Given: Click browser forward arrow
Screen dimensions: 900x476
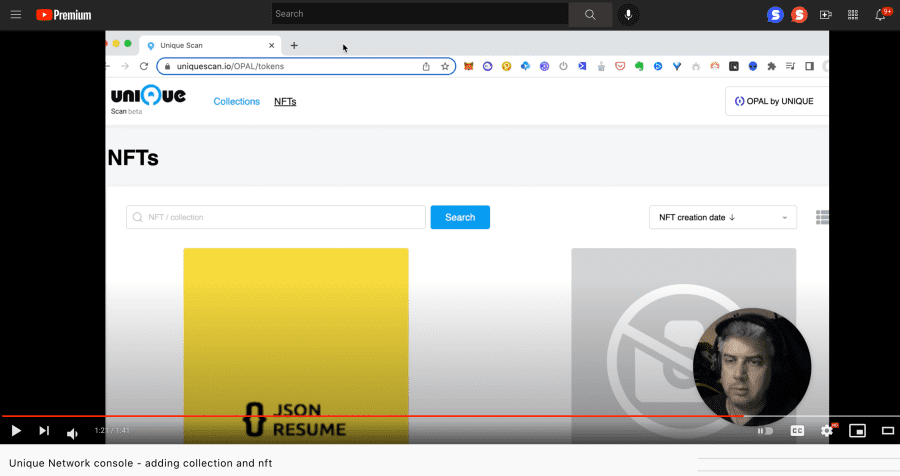Looking at the screenshot, I should (125, 66).
